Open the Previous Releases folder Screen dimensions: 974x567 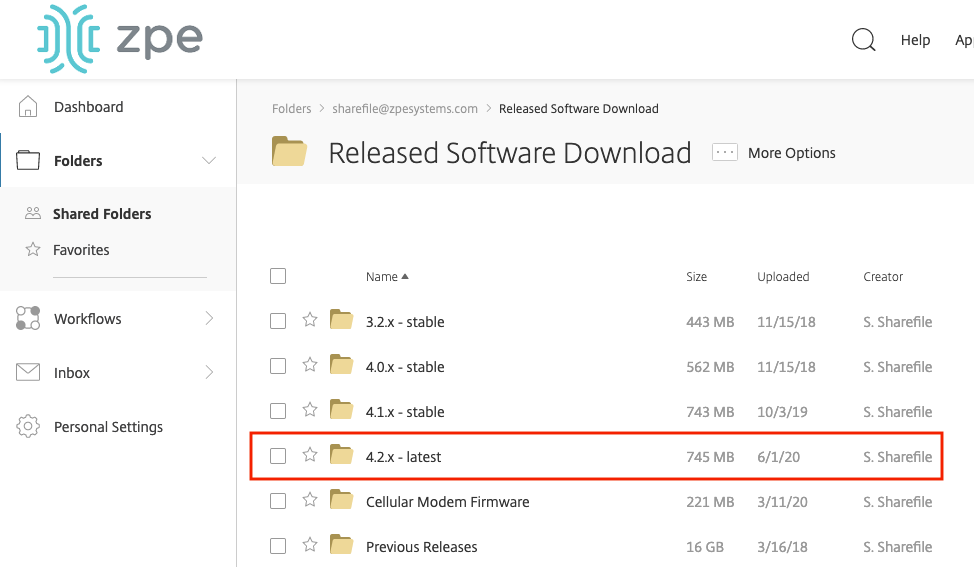[x=421, y=547]
